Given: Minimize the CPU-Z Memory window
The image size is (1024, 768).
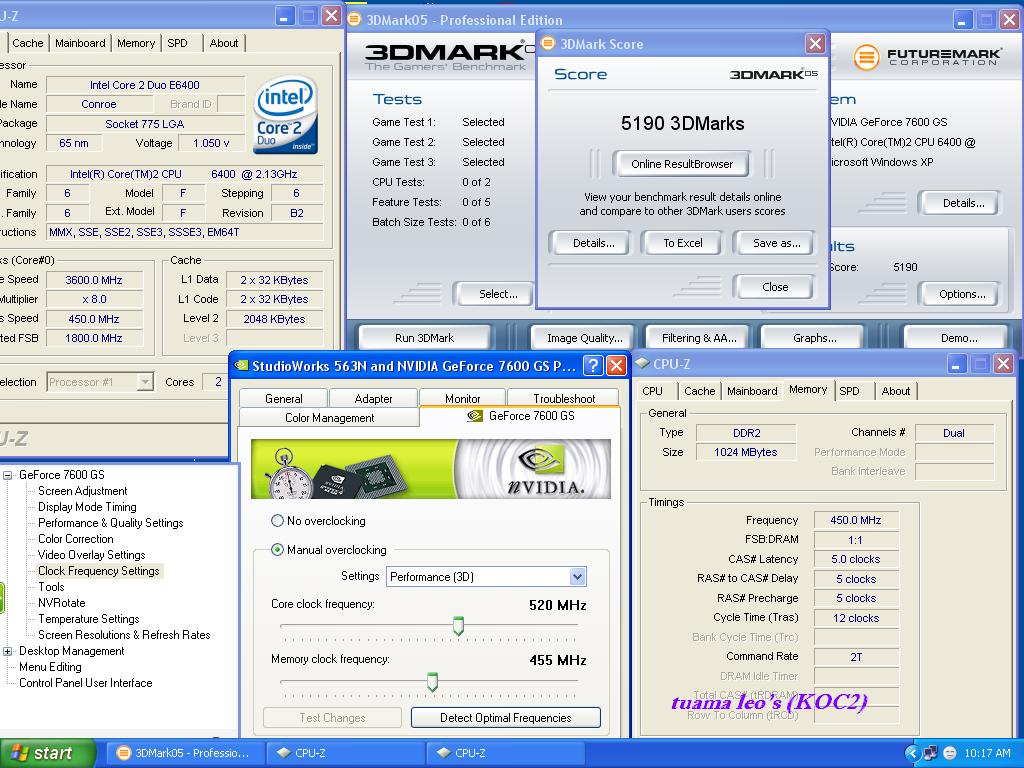Looking at the screenshot, I should coord(955,364).
